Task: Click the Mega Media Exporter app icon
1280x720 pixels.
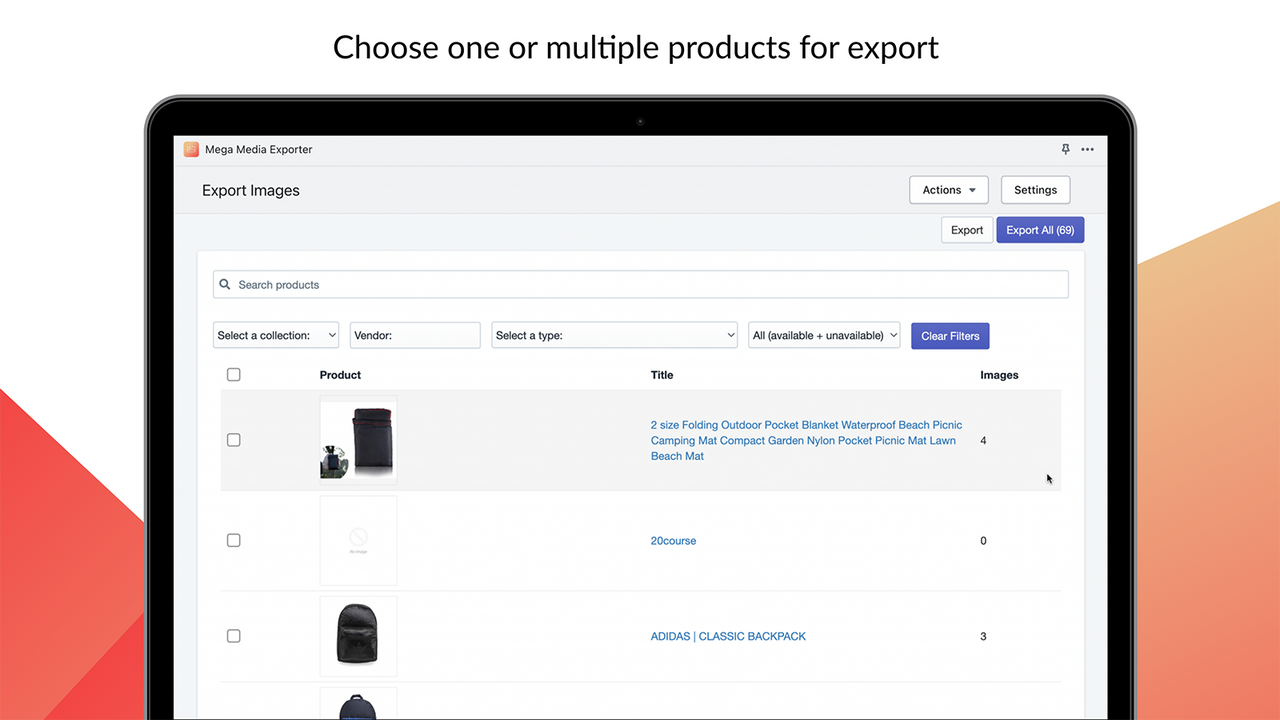Action: click(x=190, y=148)
